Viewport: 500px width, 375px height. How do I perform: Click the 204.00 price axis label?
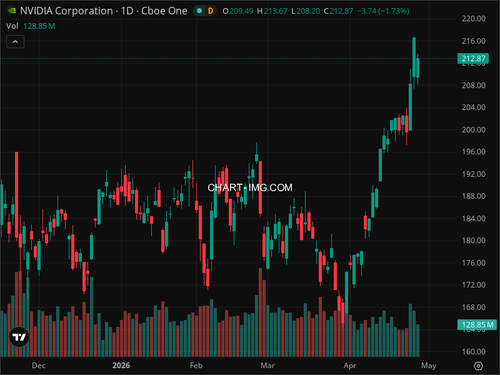click(473, 107)
